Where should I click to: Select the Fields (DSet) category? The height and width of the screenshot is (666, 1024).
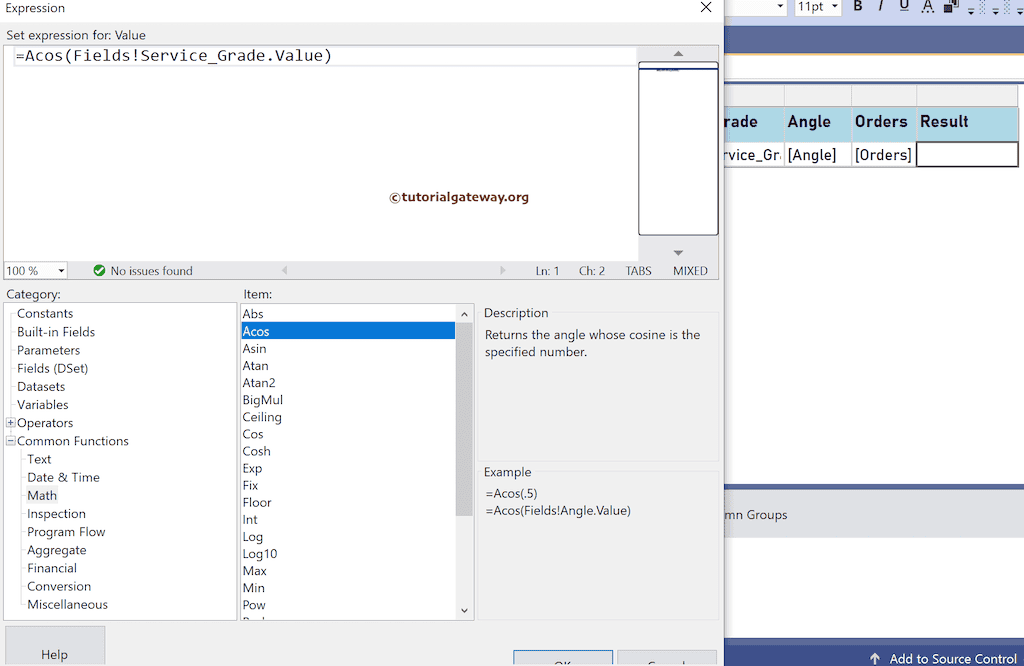(52, 368)
